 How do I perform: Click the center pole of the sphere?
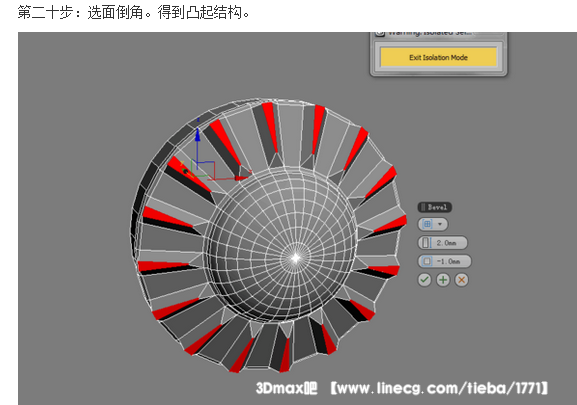(295, 258)
